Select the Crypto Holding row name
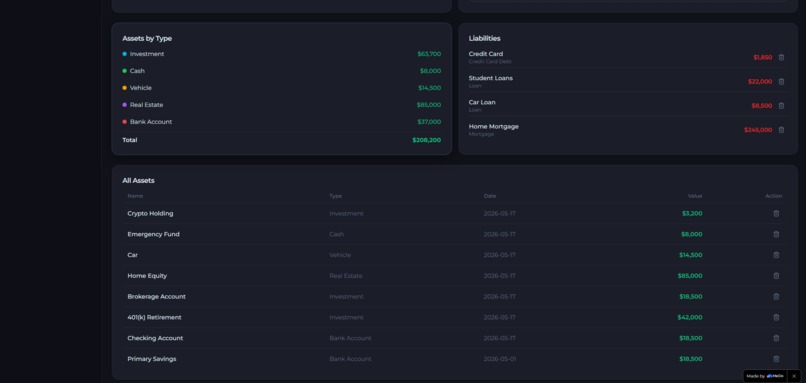Viewport: 806px width, 383px height. tap(150, 213)
